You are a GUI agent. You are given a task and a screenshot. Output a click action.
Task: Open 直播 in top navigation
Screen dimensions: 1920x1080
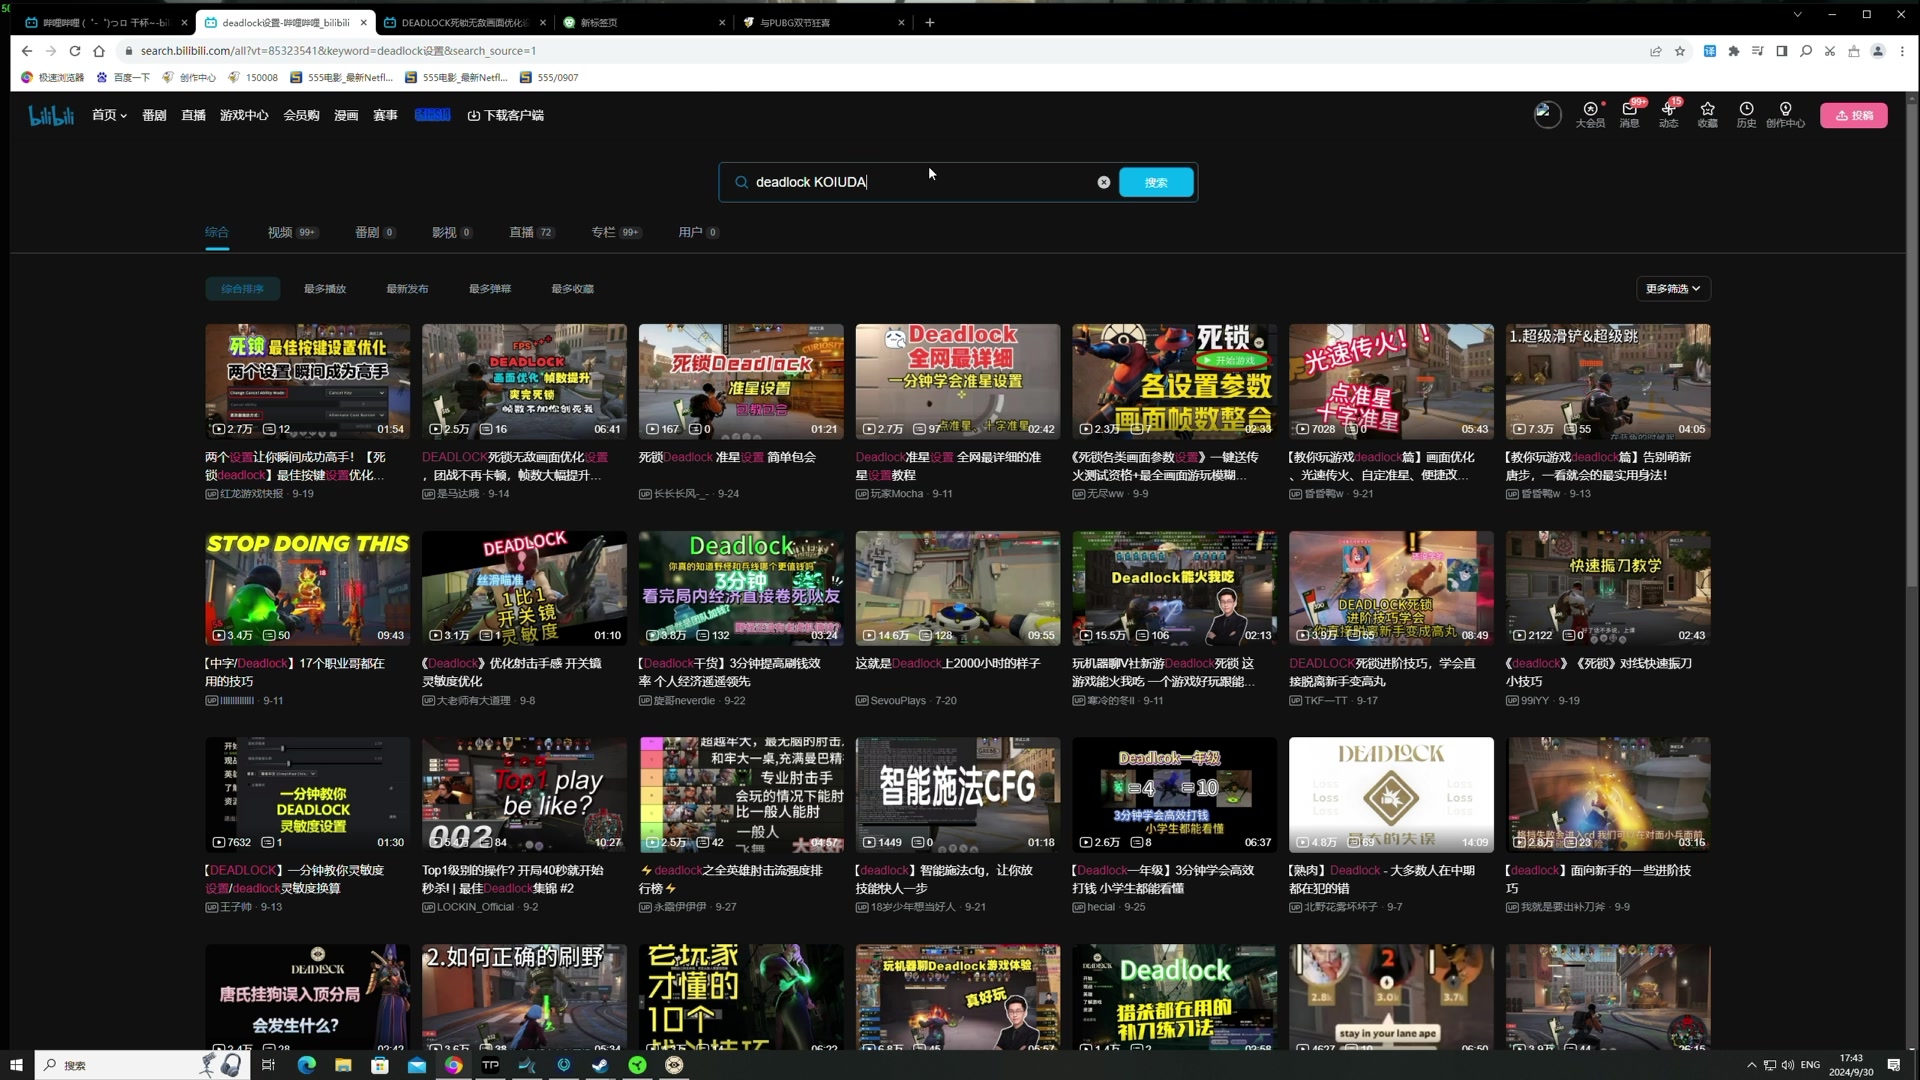click(x=193, y=115)
